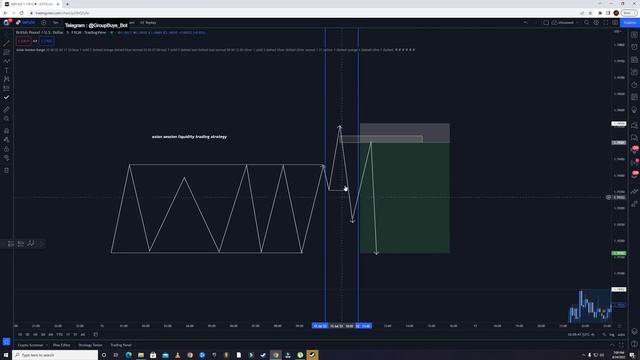Open the layout setup selector

point(546,22)
